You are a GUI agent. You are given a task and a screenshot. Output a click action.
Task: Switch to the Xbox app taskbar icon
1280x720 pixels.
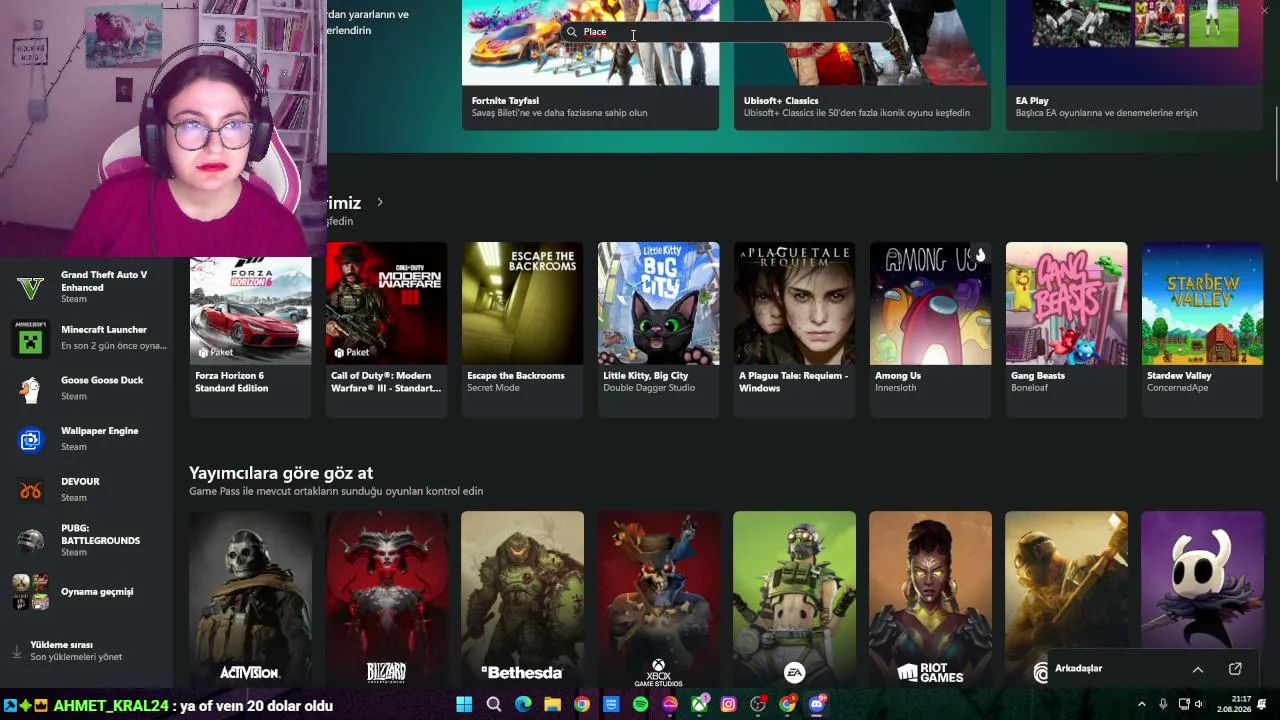point(700,705)
